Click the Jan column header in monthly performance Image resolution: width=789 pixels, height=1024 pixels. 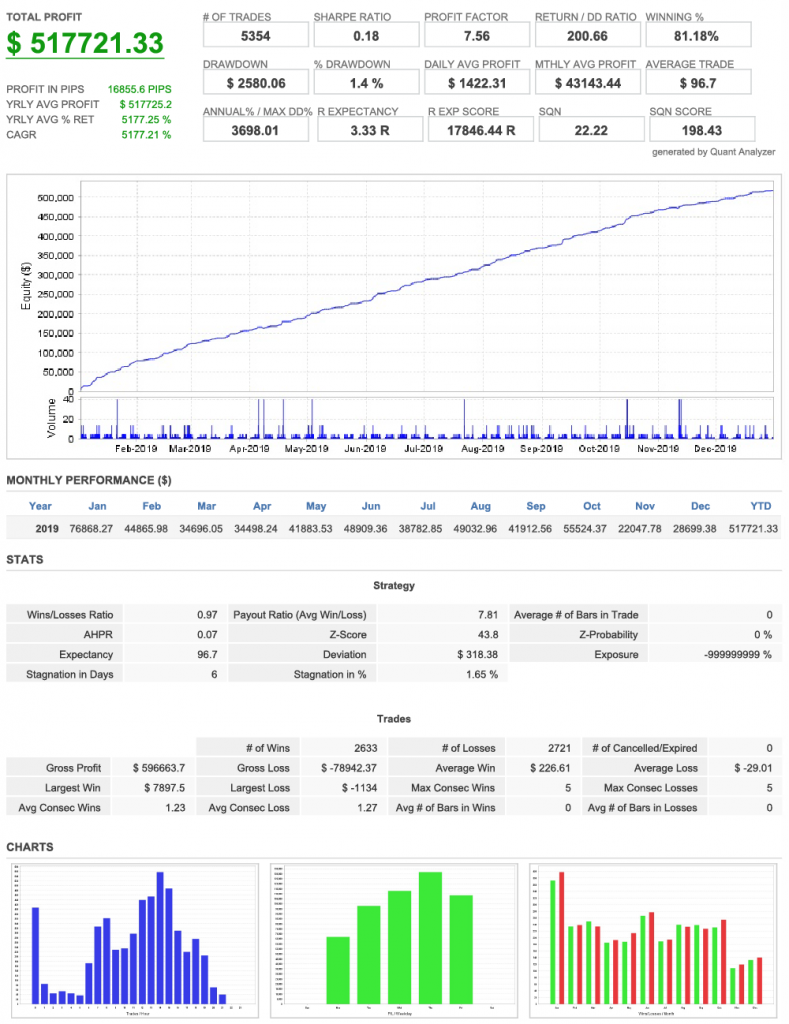tap(97, 506)
